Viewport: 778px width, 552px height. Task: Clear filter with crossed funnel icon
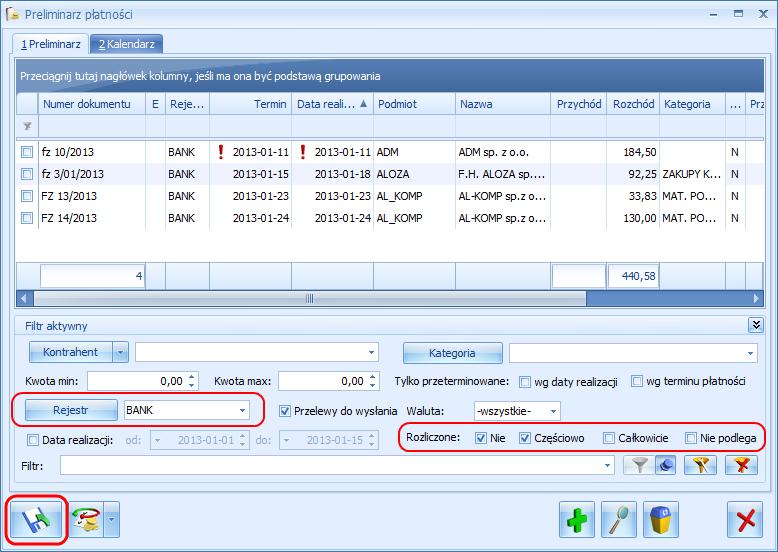click(741, 465)
